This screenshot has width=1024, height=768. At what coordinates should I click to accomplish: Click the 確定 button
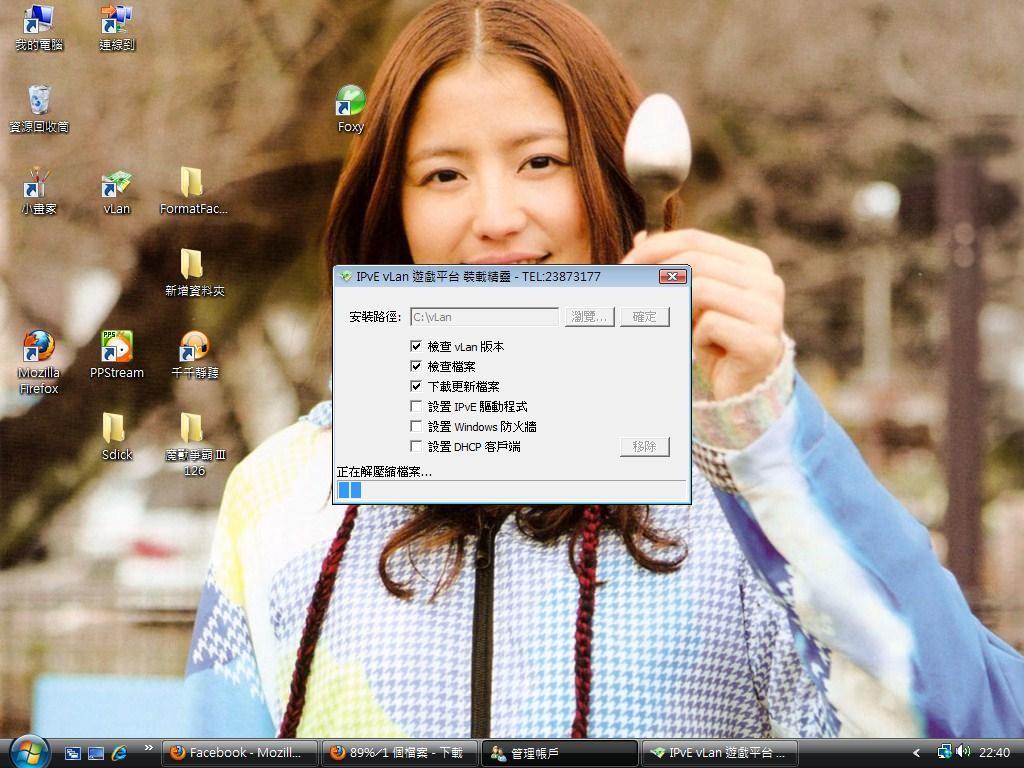pyautogui.click(x=644, y=317)
